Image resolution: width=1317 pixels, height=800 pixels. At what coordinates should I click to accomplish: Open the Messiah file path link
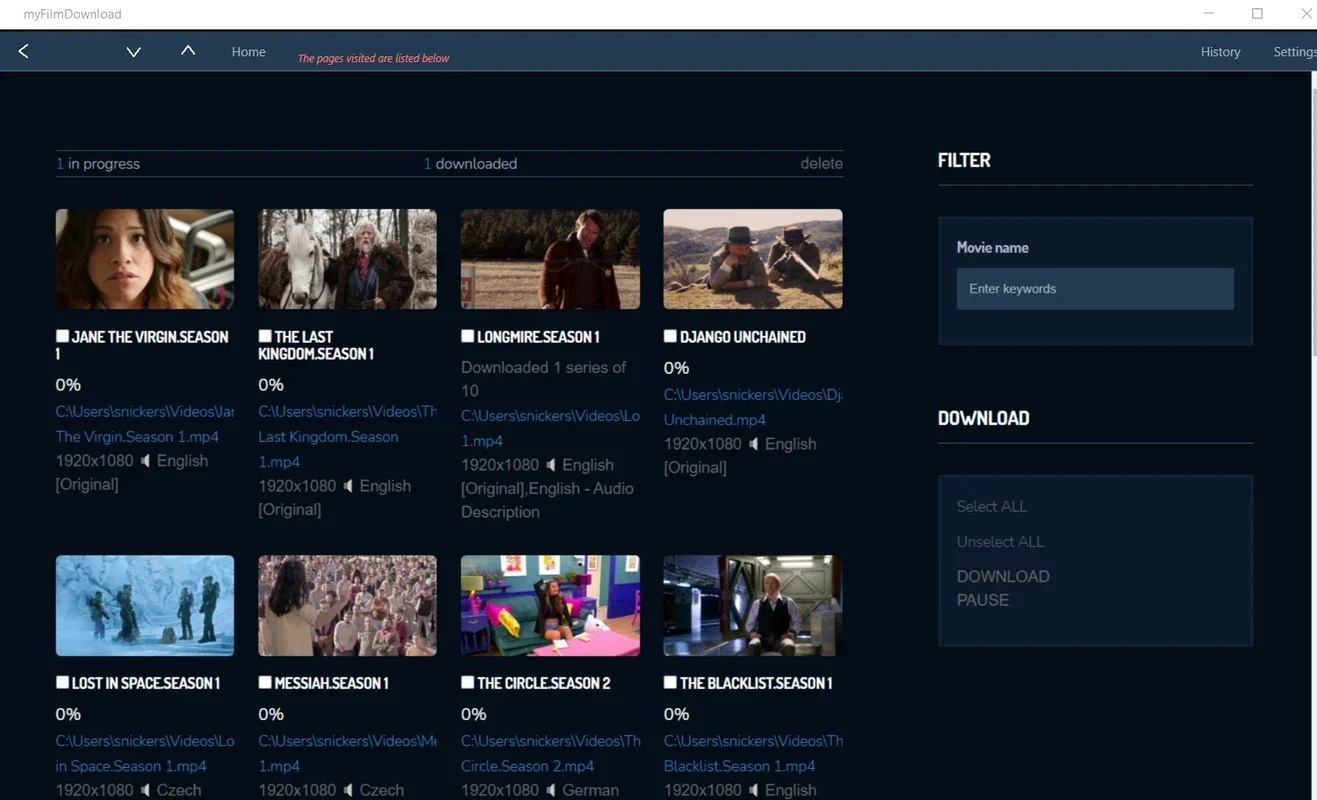(347, 753)
